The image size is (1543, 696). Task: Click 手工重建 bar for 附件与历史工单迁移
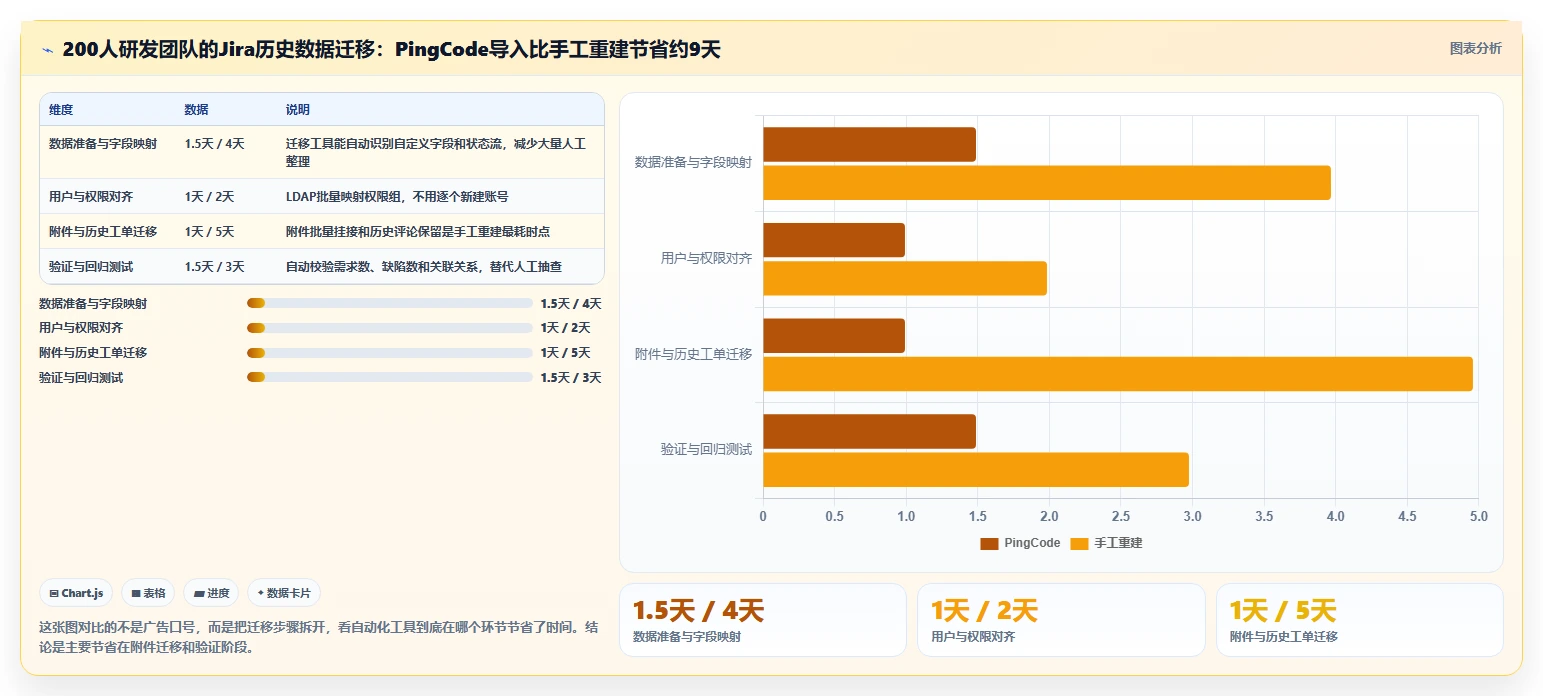[x=1118, y=374]
